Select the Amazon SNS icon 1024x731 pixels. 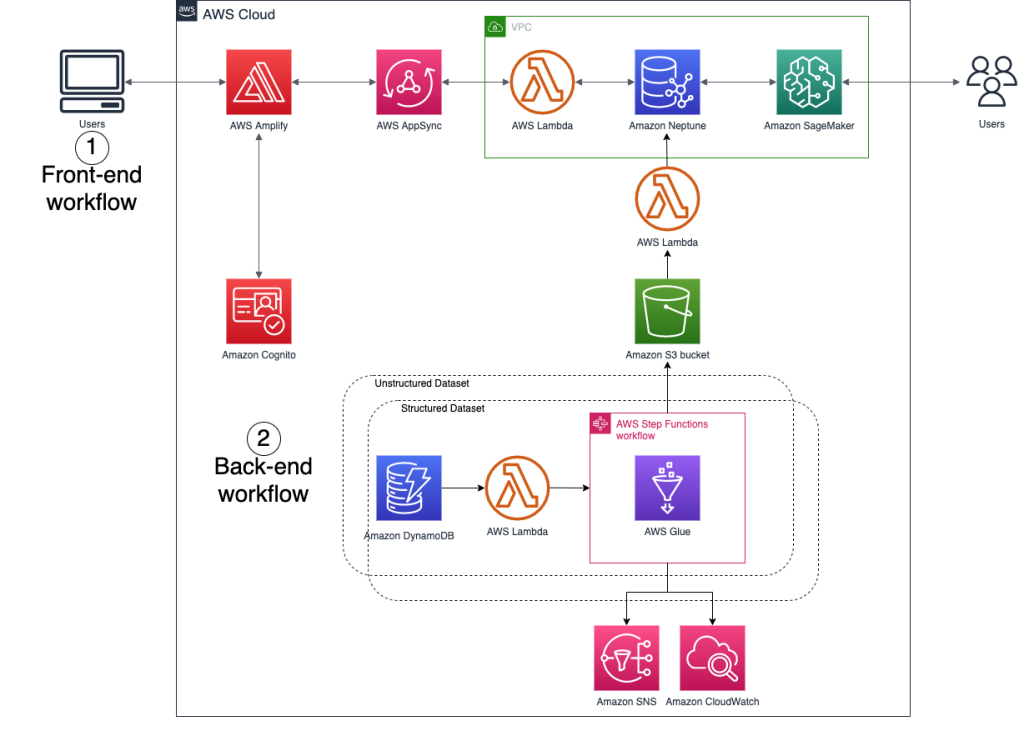coord(627,658)
